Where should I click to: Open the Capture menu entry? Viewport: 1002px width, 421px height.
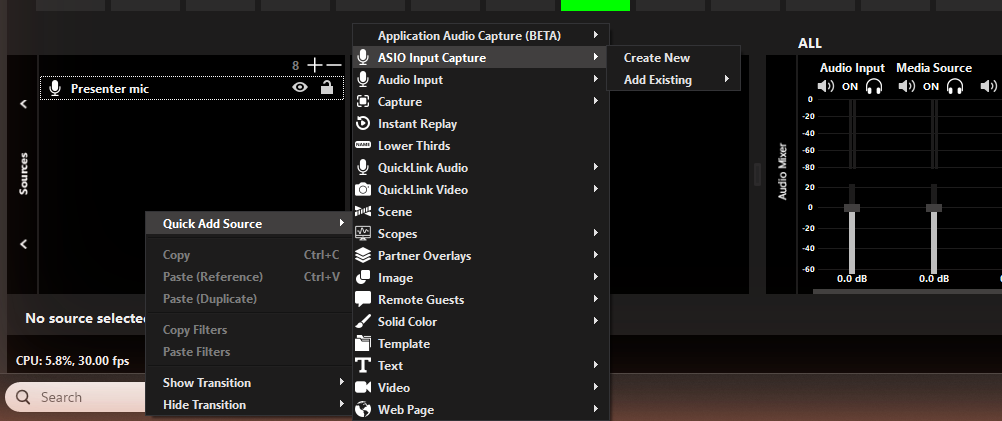coord(481,102)
